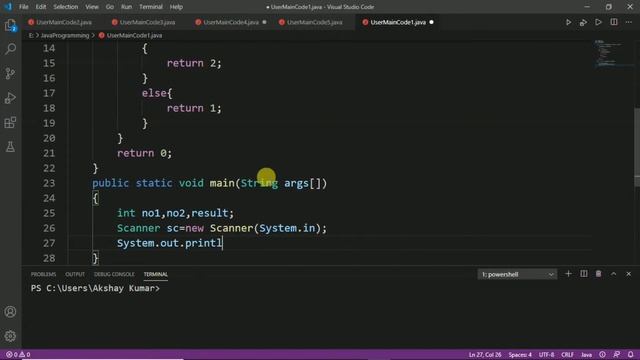Image resolution: width=640 pixels, height=360 pixels.
Task: Close the terminal panel
Action: [x=629, y=274]
